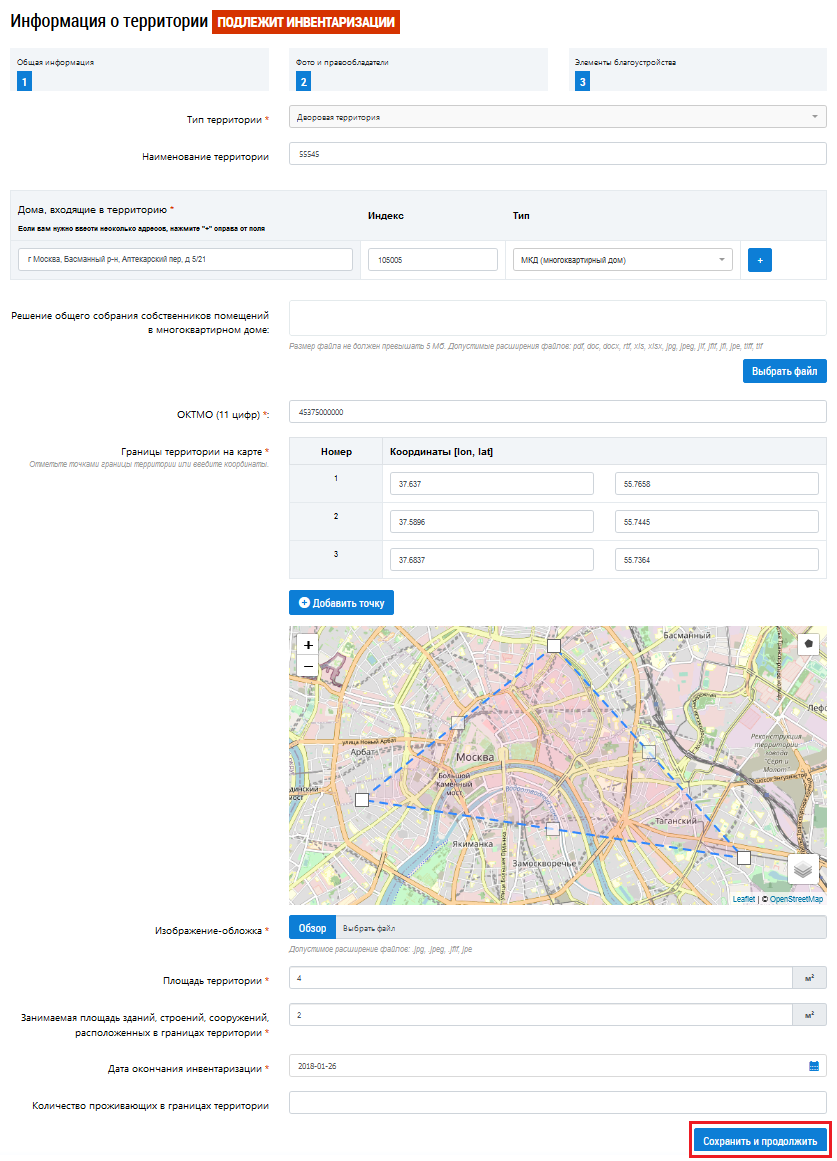Click Выбрать файл for owners' decision

click(x=784, y=371)
